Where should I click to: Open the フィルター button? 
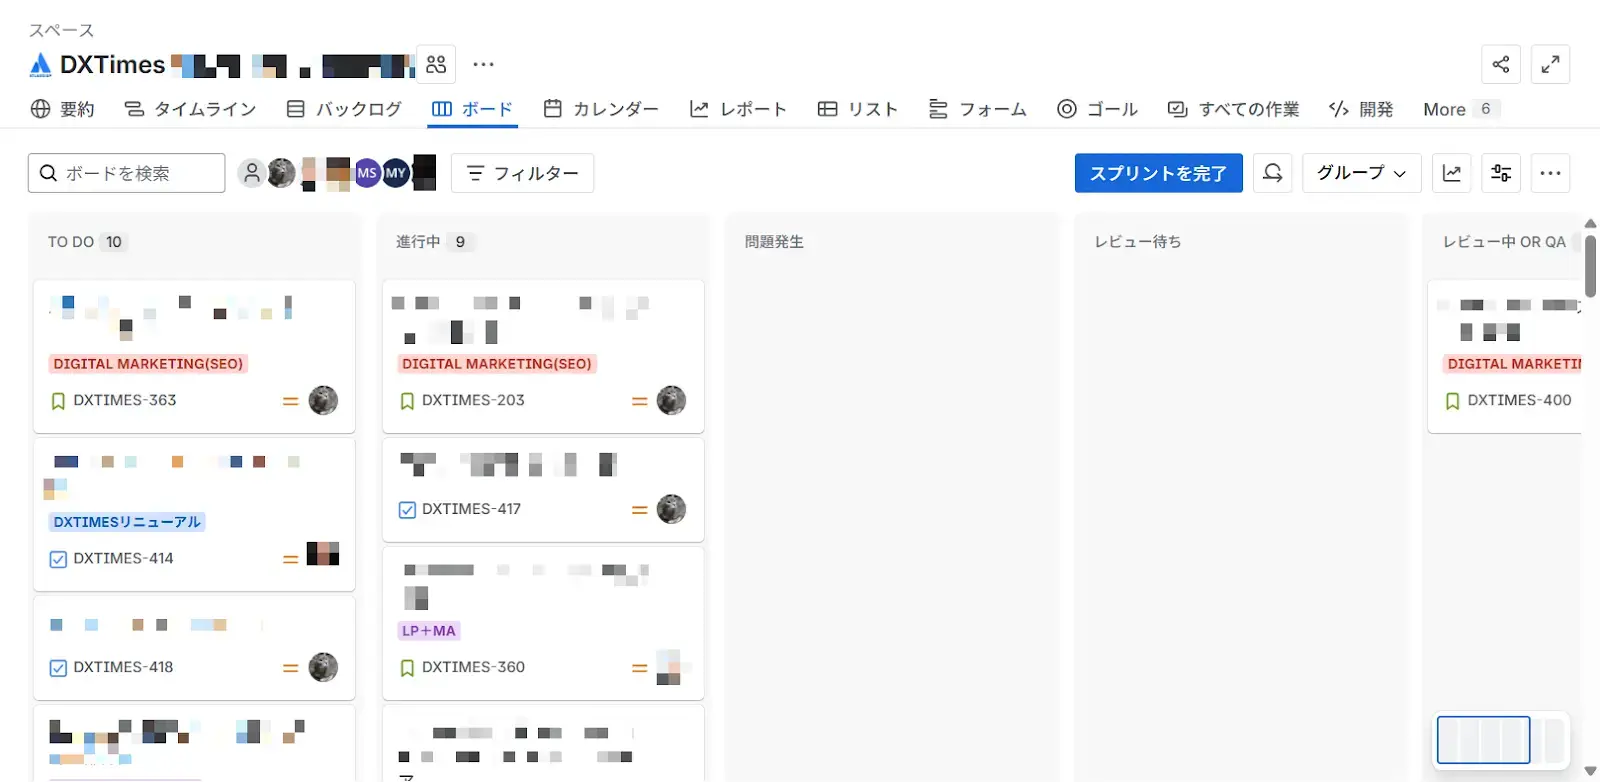522,173
